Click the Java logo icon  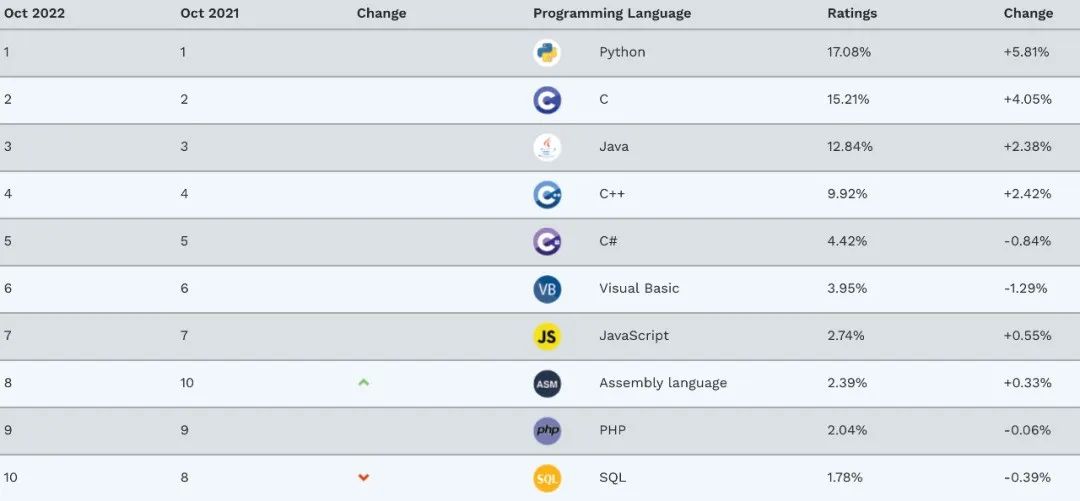[x=547, y=147]
